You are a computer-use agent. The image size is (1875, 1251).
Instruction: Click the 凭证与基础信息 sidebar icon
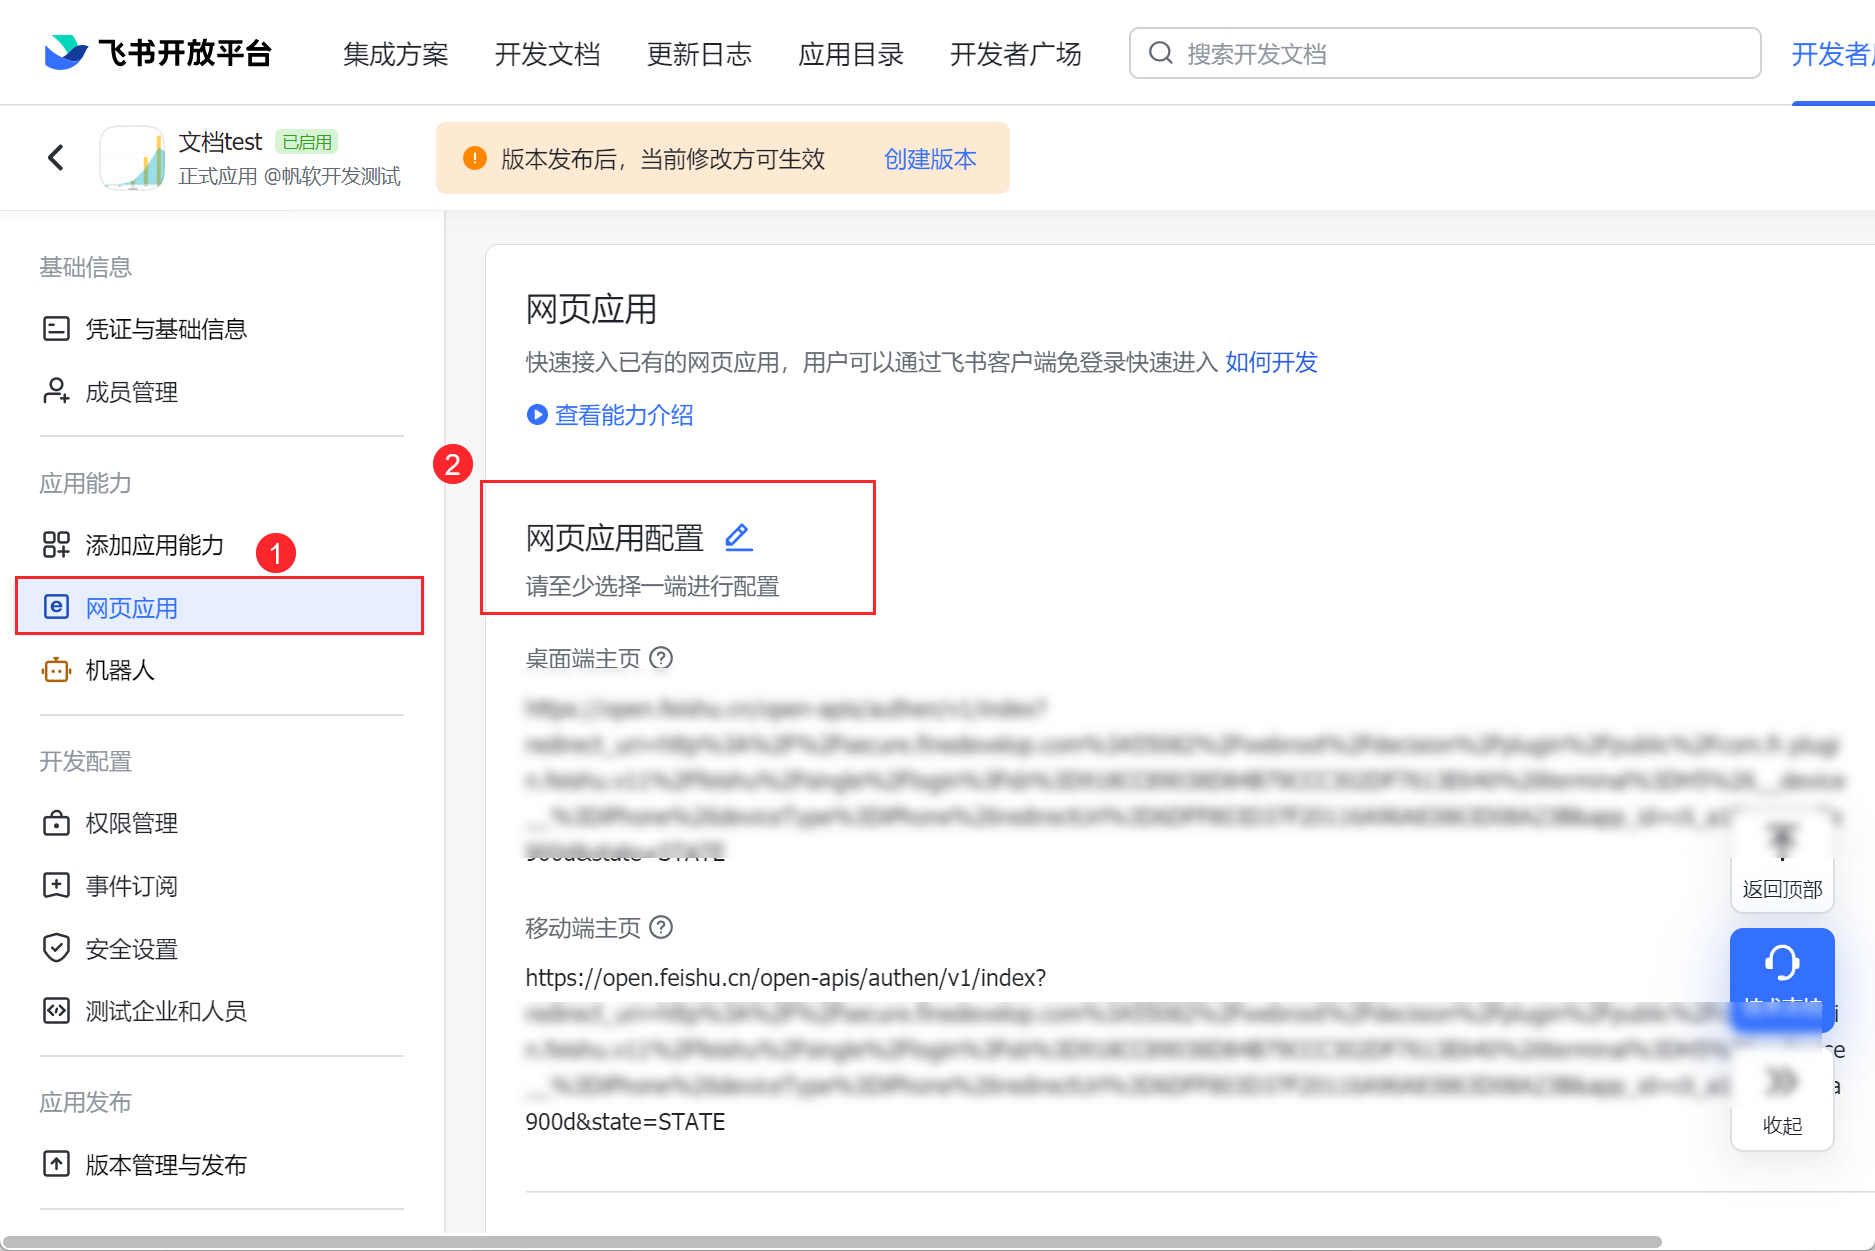coord(56,329)
